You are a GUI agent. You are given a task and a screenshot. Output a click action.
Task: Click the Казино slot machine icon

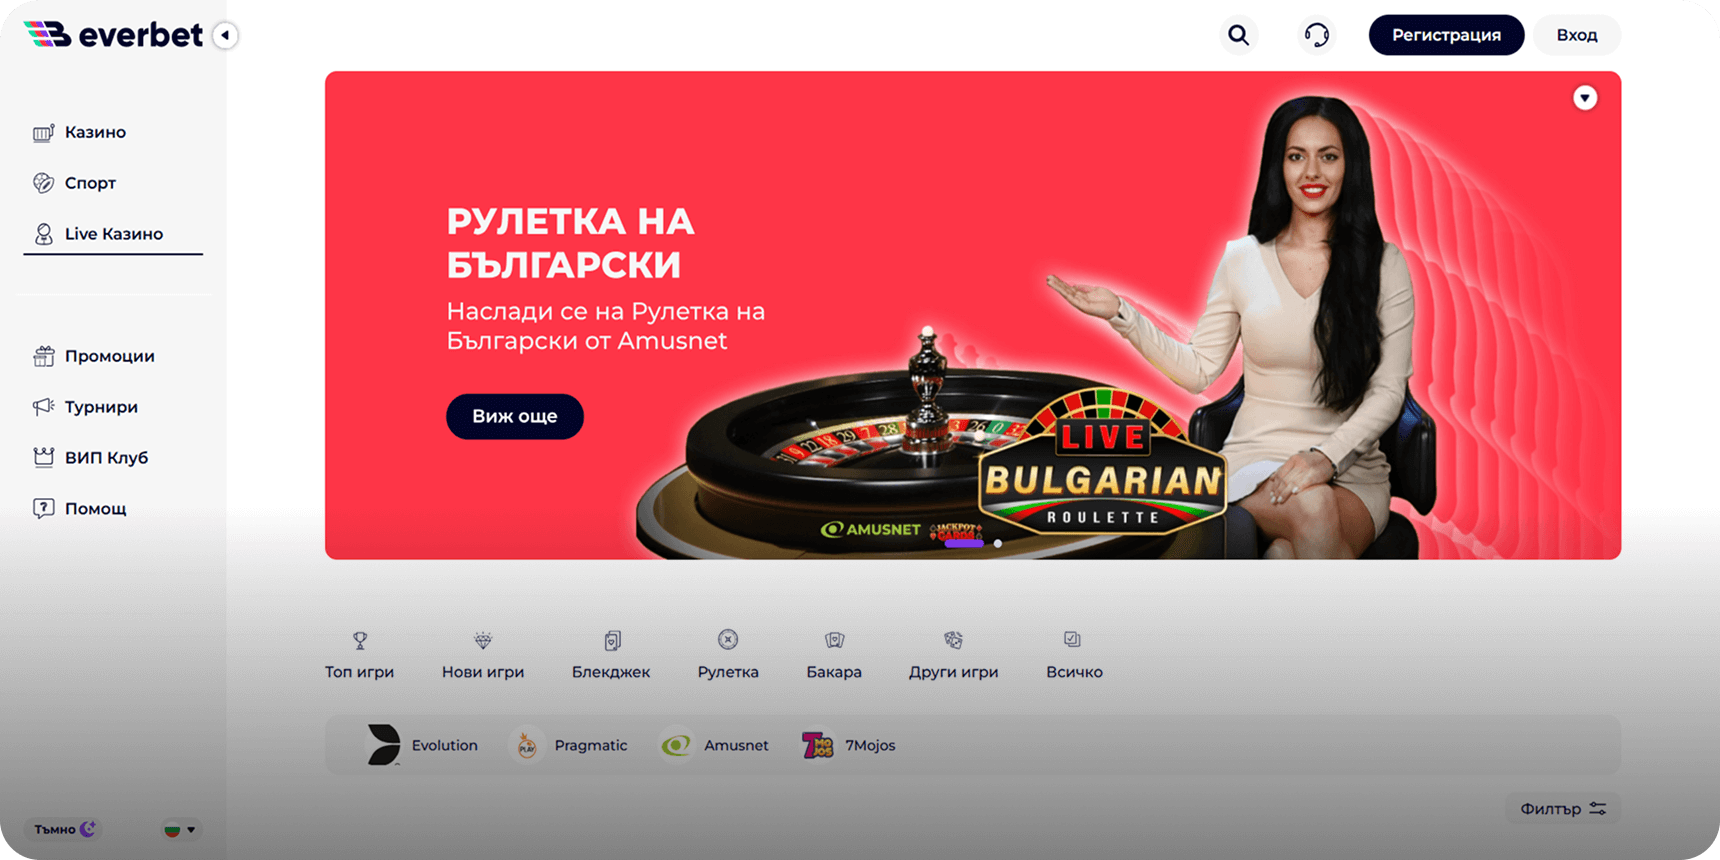pyautogui.click(x=43, y=132)
